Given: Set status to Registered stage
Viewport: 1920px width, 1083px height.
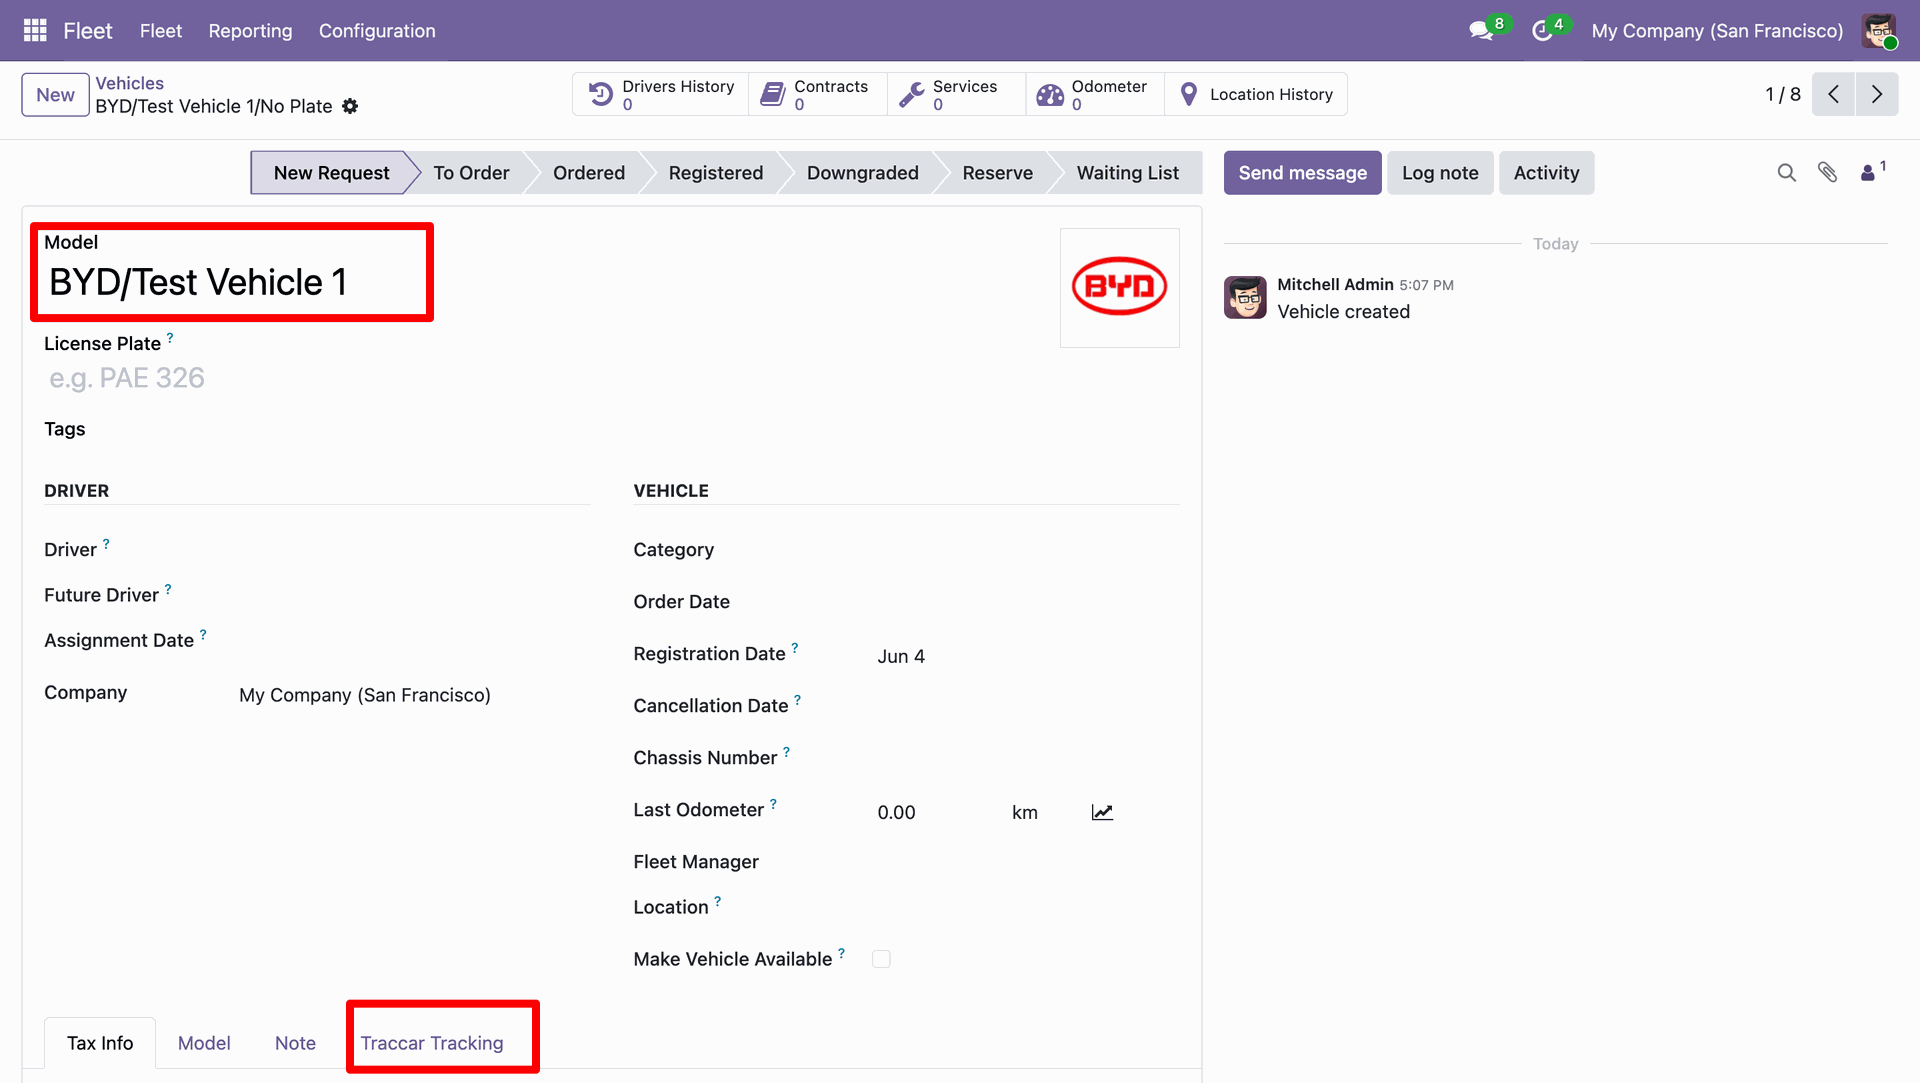Looking at the screenshot, I should 716,173.
